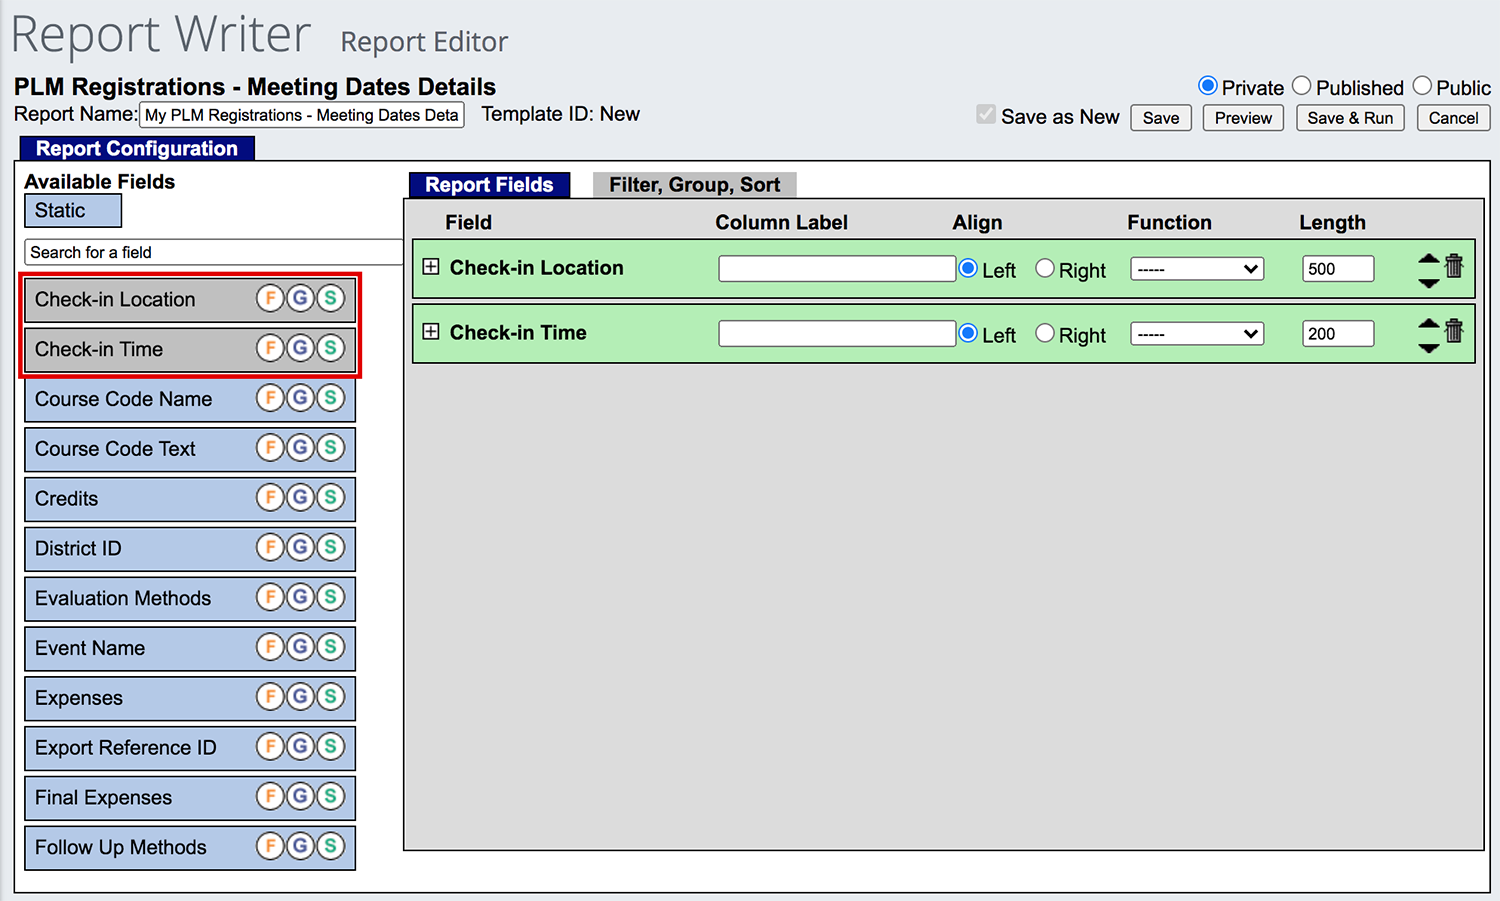This screenshot has width=1500, height=901.
Task: Click the Preview button
Action: click(x=1242, y=118)
